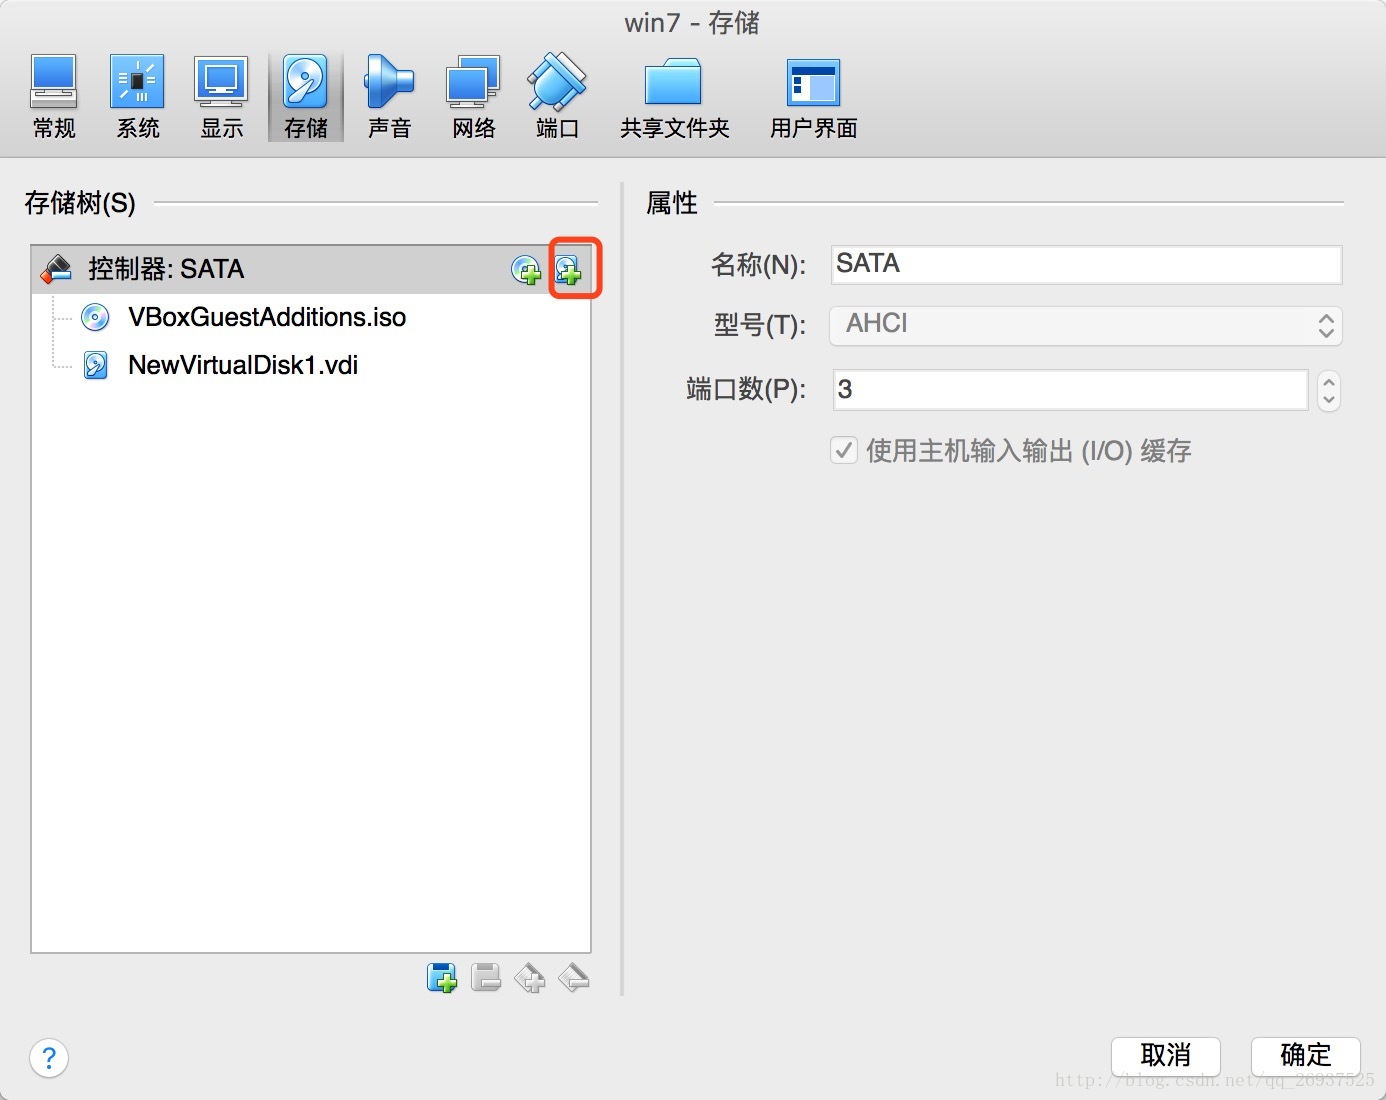Select the 存储 (Storage) tab

point(306,97)
